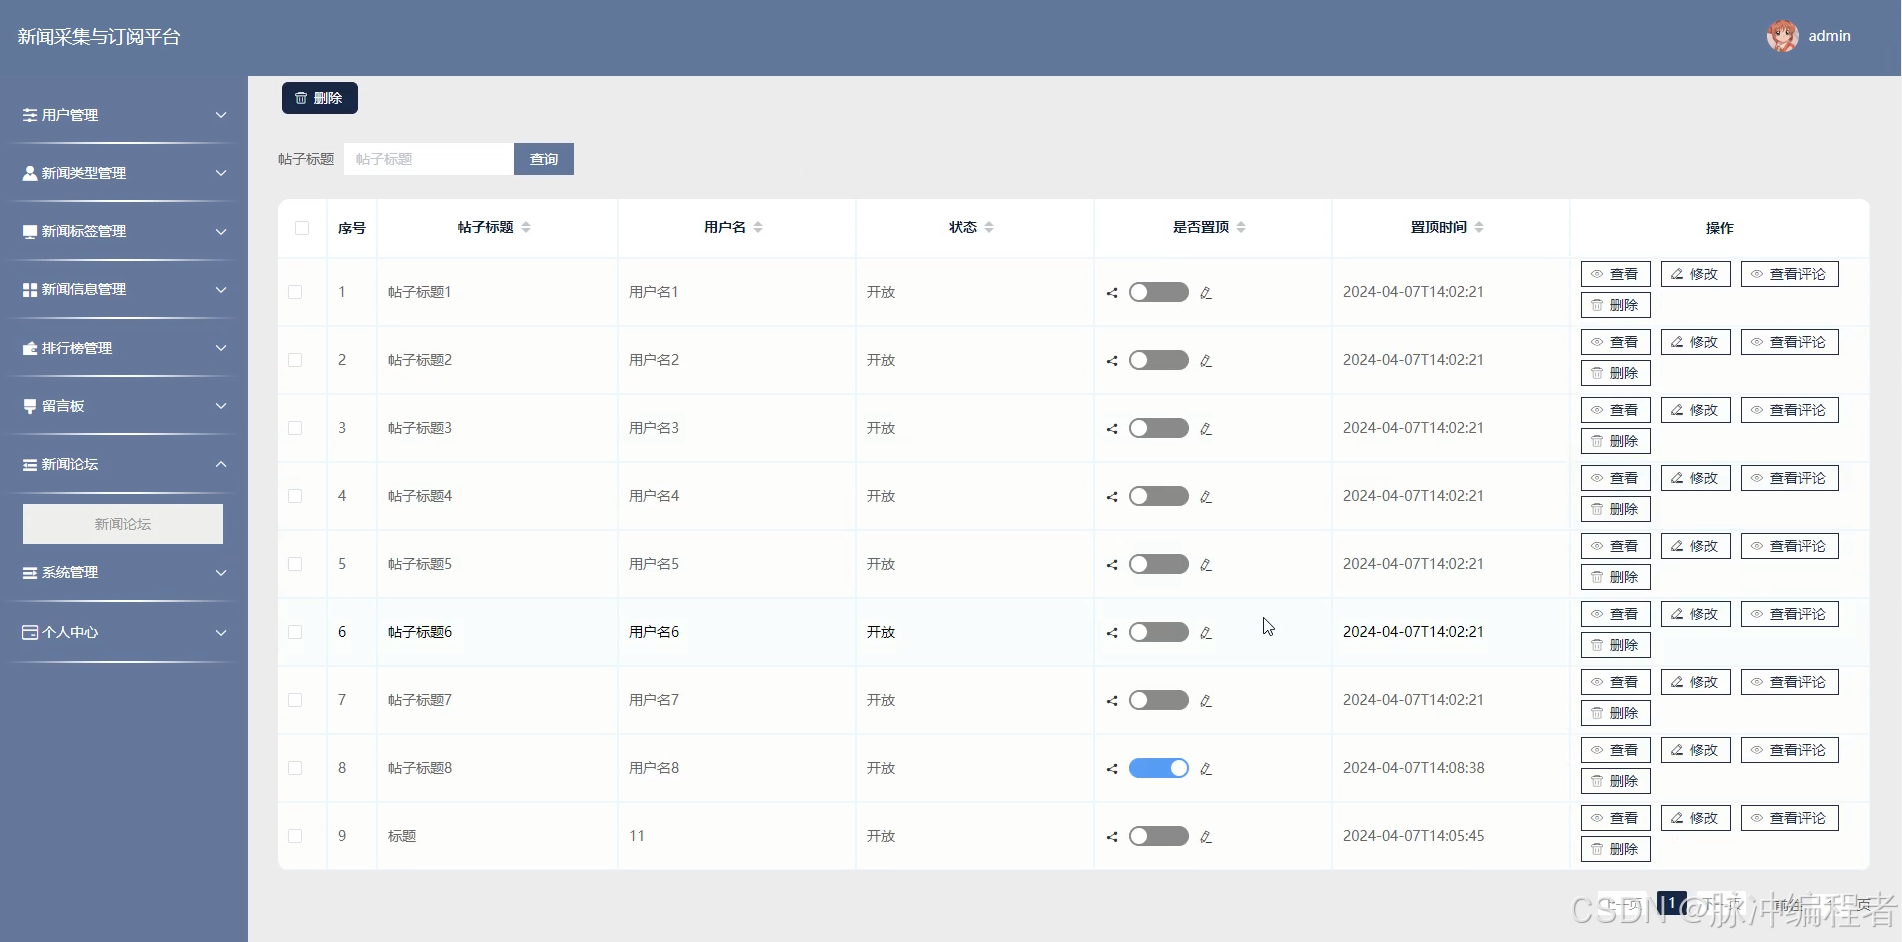
Task: Click 个人中心 card icon in sidebar
Action: 30,632
